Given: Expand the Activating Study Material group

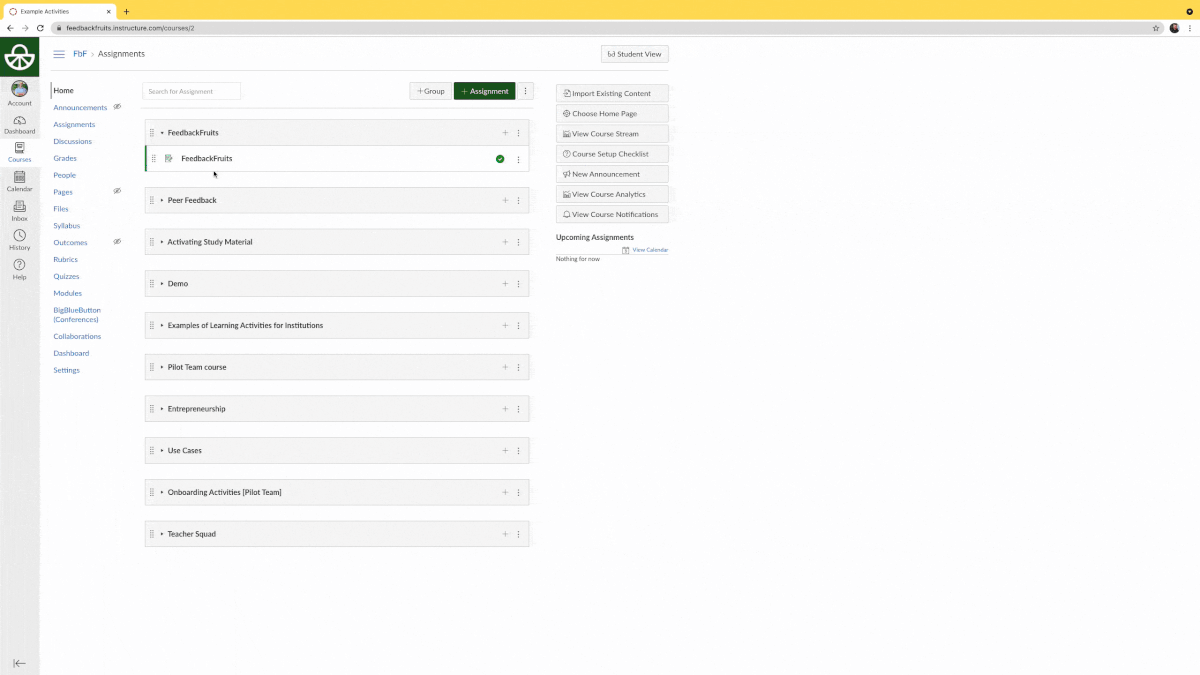Looking at the screenshot, I should click(162, 242).
